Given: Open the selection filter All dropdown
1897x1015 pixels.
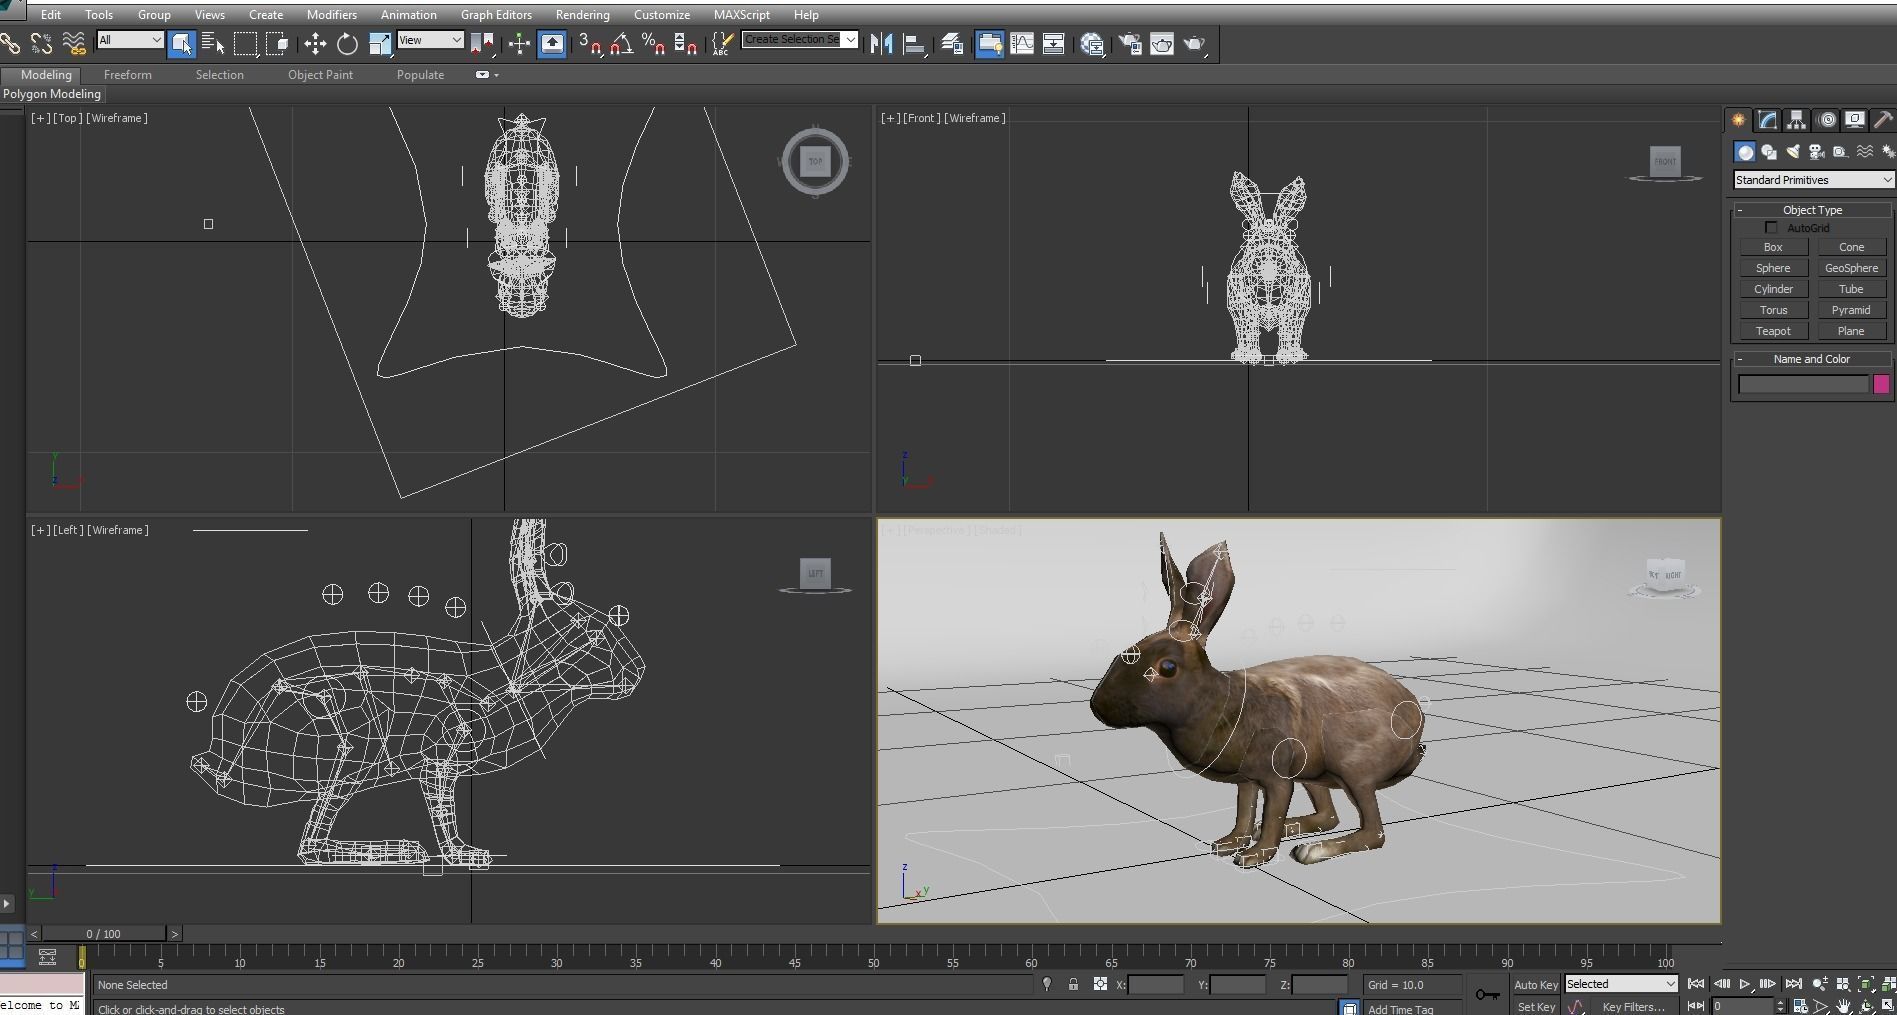Looking at the screenshot, I should 130,40.
